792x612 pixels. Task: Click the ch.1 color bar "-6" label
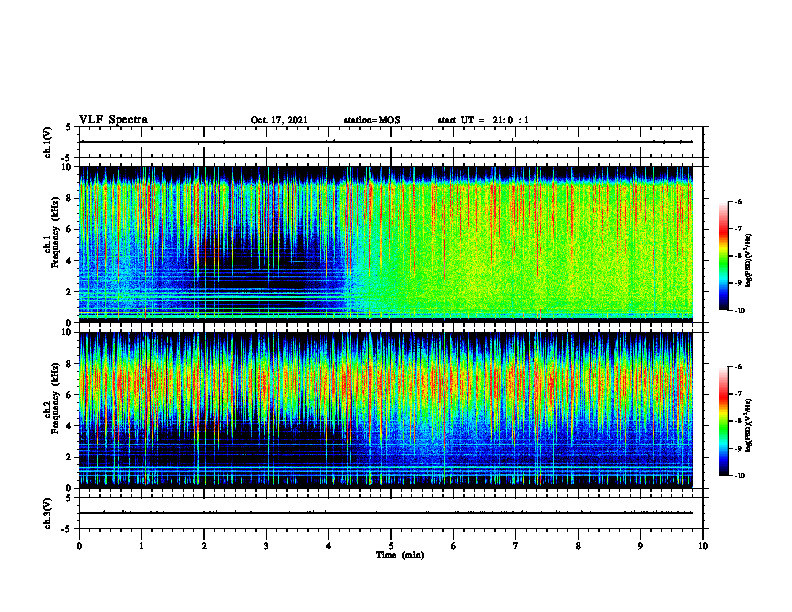[739, 201]
